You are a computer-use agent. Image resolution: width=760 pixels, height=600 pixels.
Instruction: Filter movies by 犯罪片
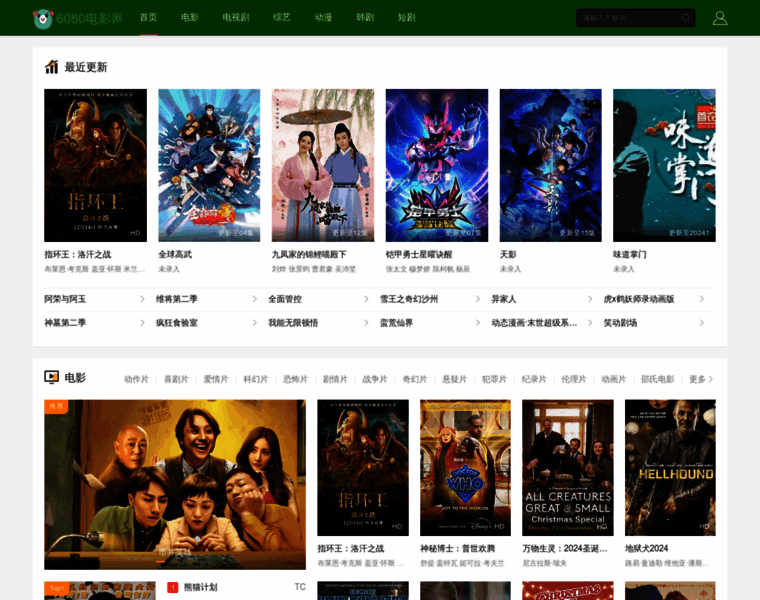click(494, 379)
